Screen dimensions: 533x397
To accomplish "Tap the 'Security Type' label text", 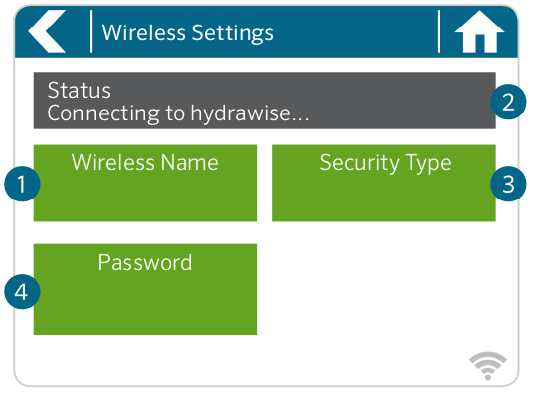I will pos(385,163).
